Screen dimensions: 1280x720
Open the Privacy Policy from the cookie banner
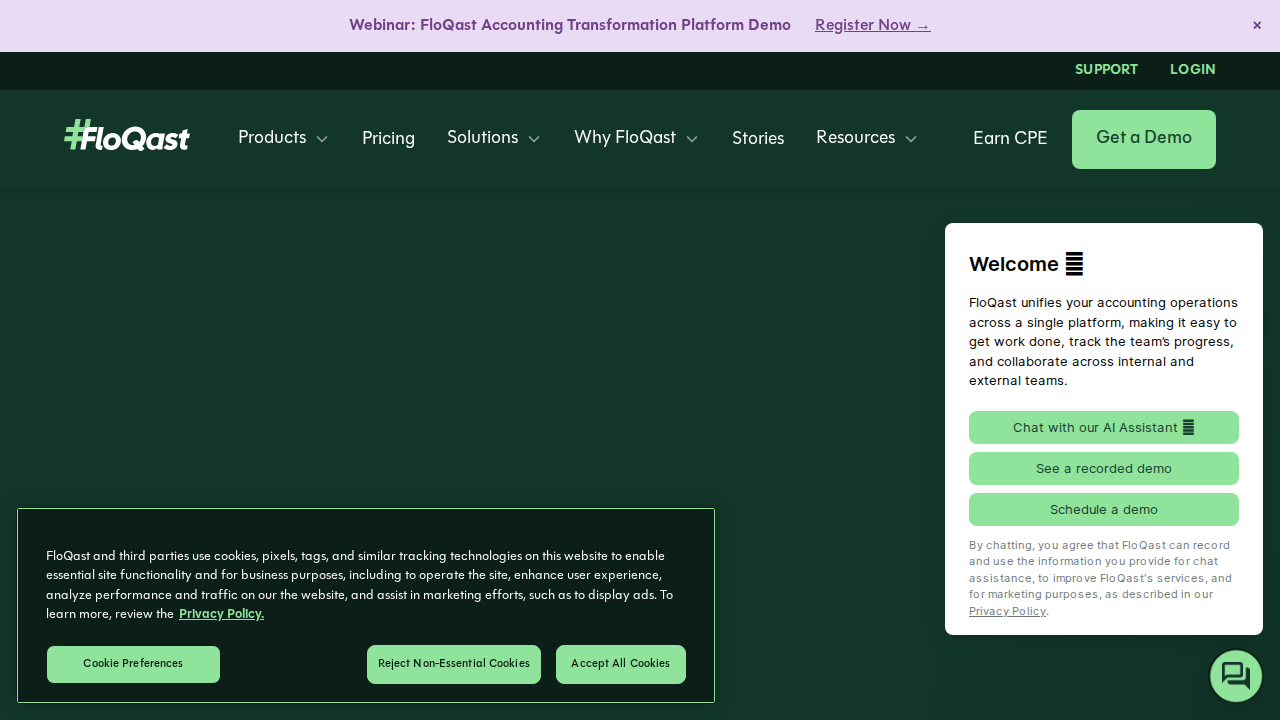(221, 614)
